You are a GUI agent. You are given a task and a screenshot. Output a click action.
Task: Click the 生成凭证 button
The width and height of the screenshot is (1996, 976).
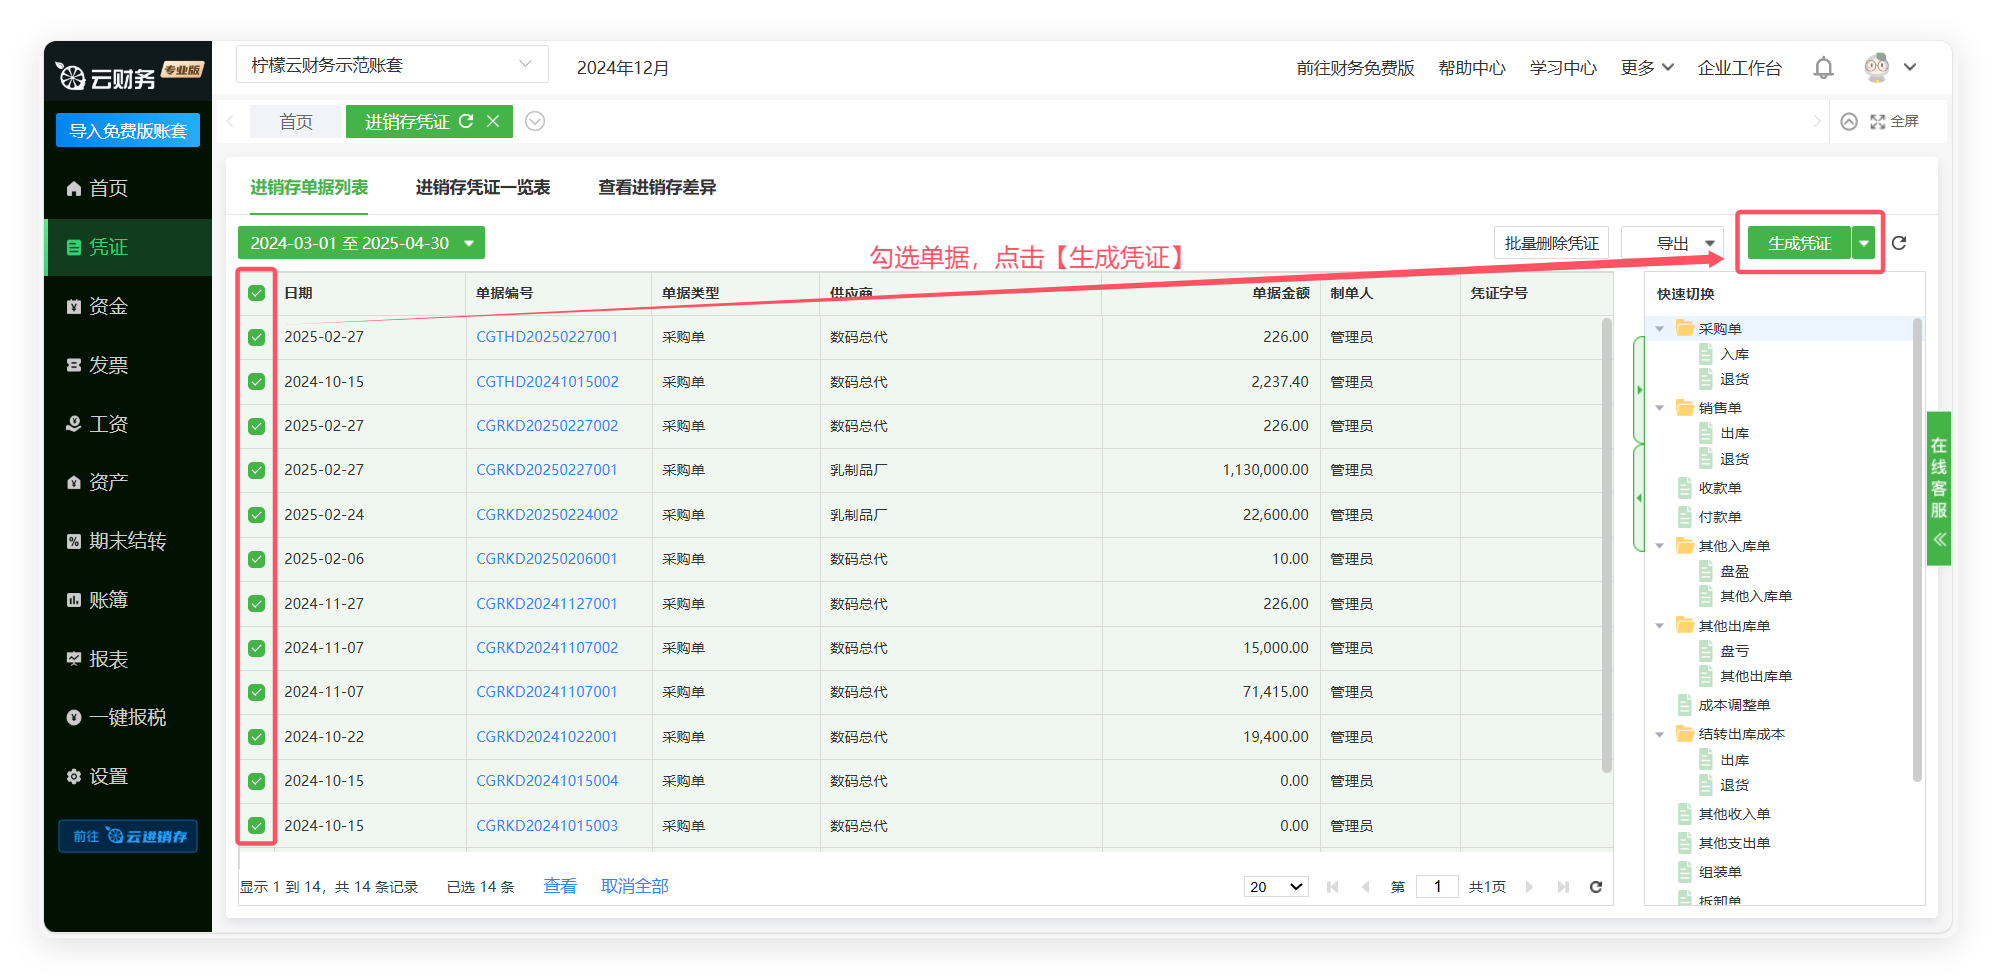coord(1798,243)
